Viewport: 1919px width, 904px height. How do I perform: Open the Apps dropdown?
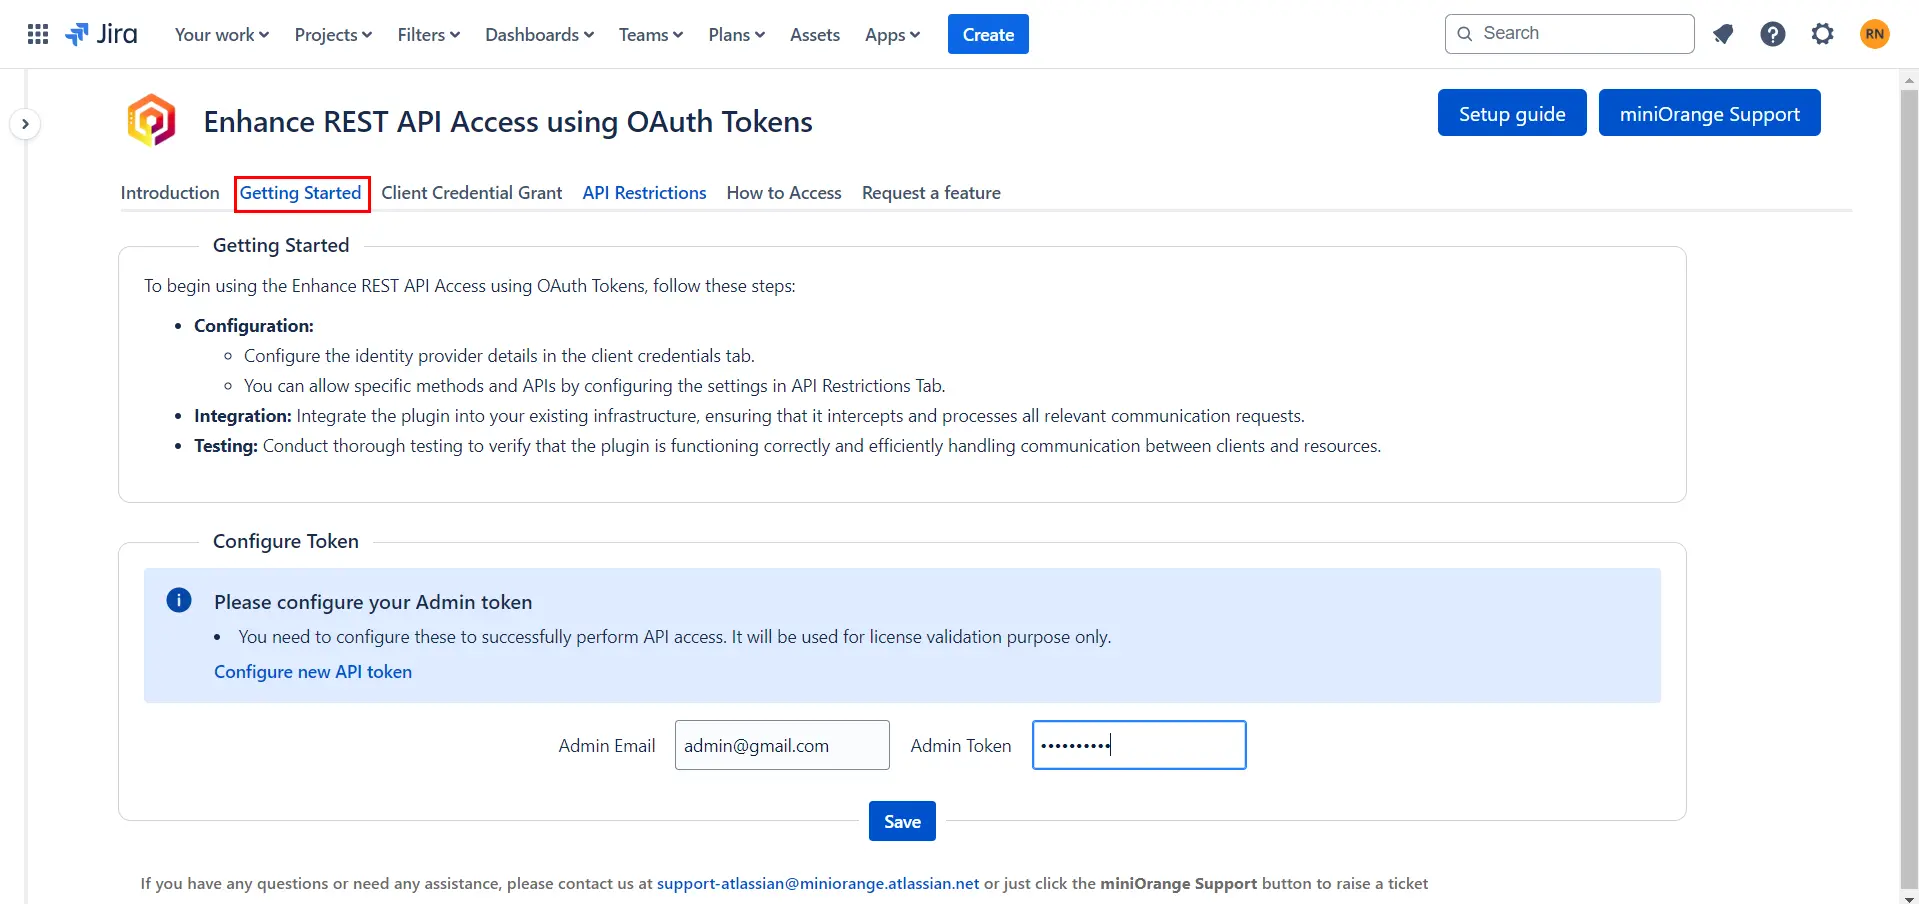point(893,34)
